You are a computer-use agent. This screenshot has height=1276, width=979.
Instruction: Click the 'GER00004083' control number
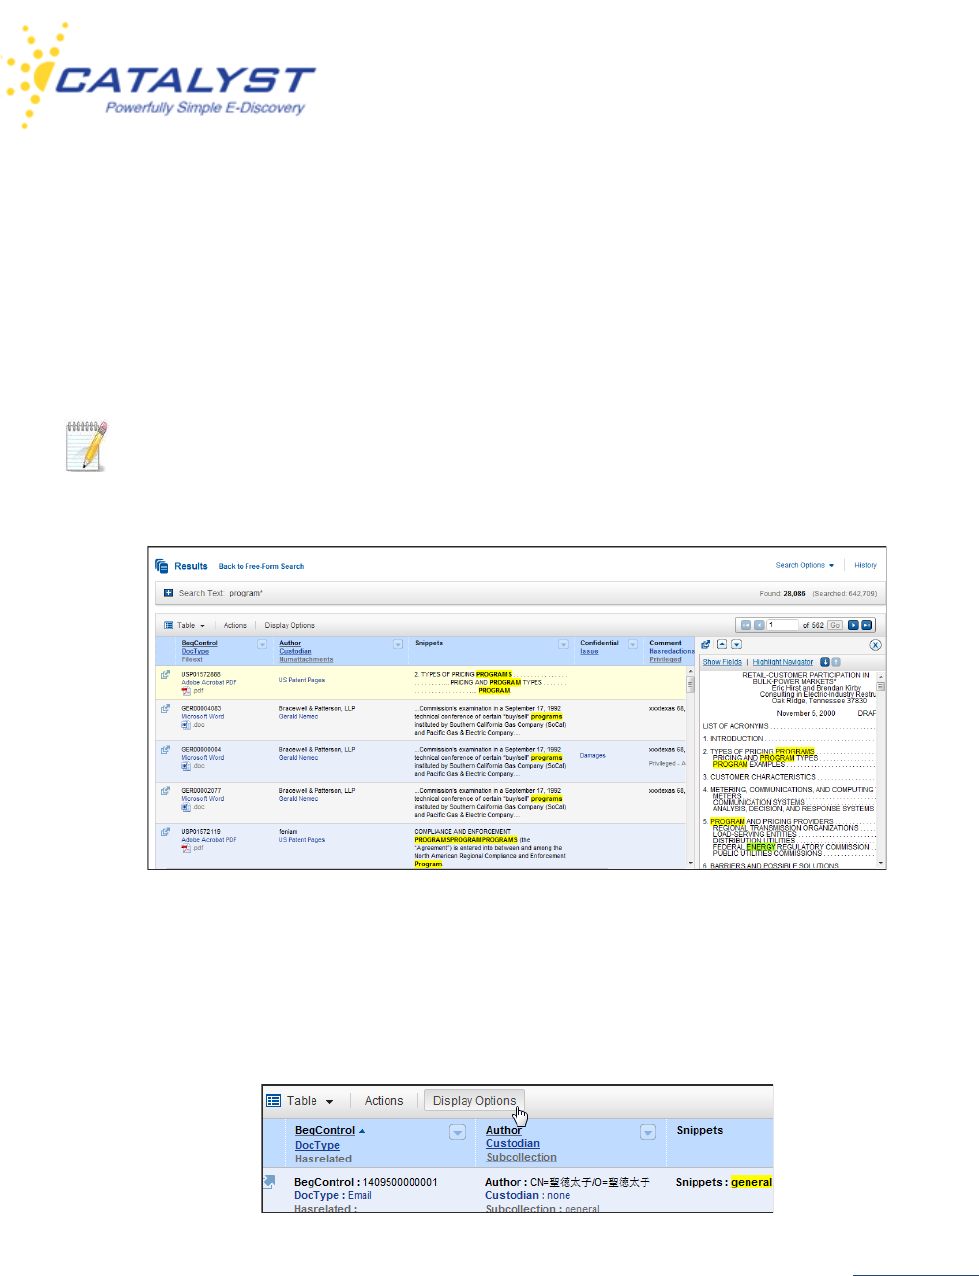point(201,708)
